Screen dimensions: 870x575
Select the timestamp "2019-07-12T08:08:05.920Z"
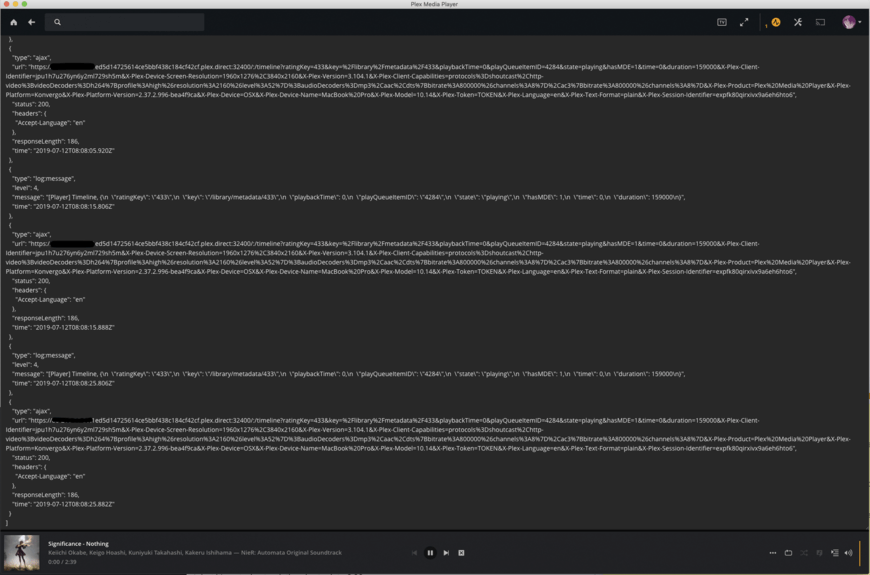click(x=74, y=150)
